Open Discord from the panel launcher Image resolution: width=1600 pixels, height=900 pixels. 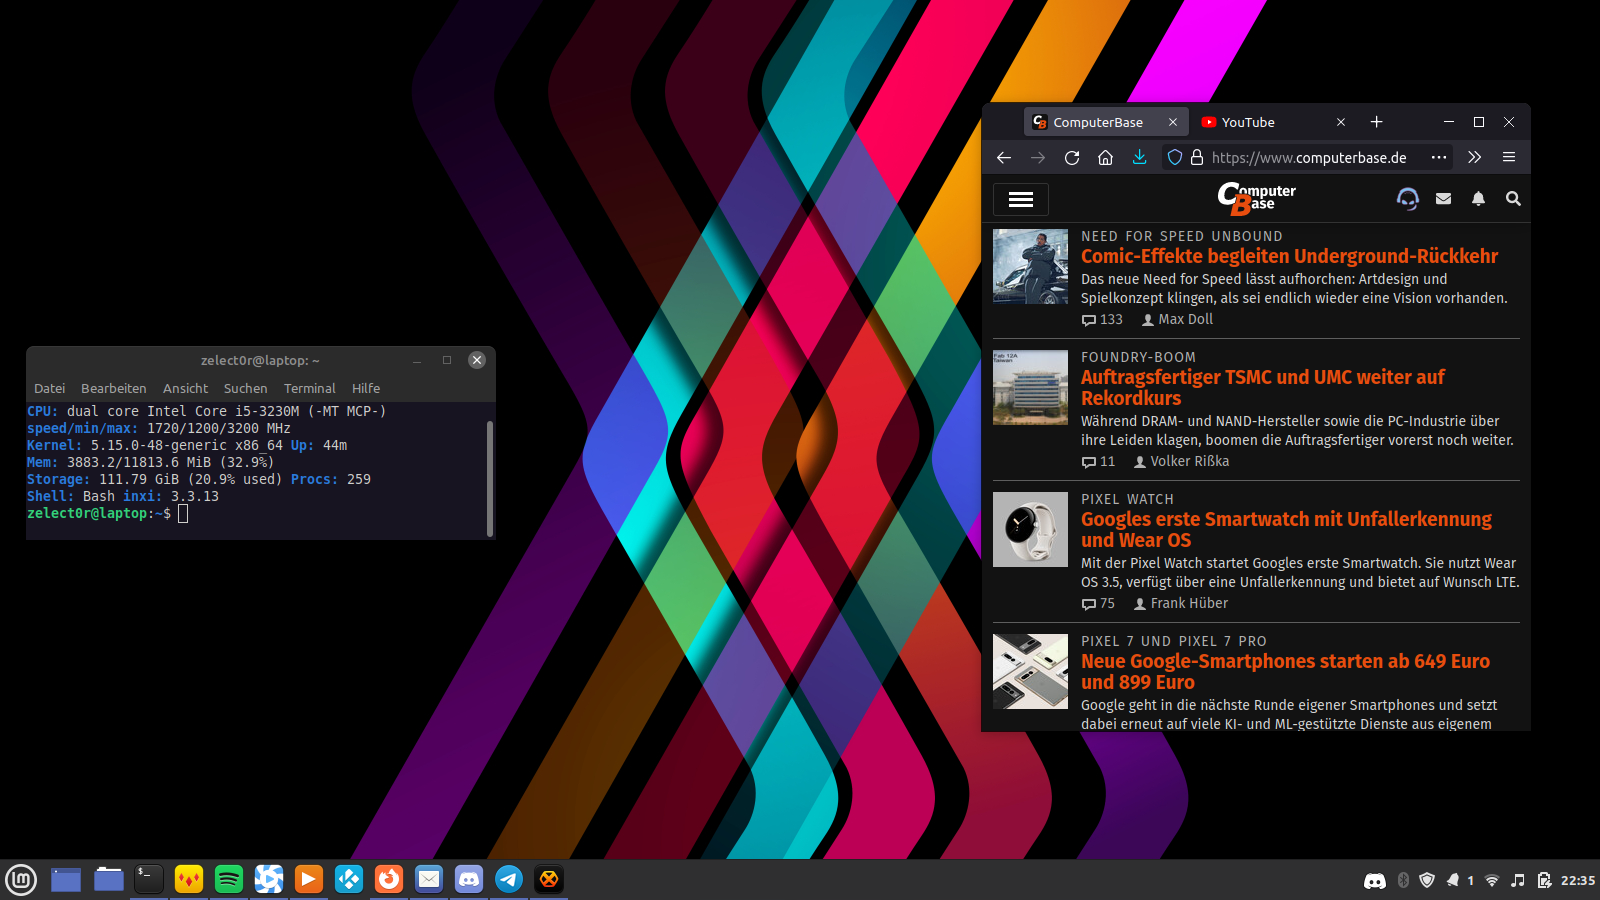(x=469, y=880)
